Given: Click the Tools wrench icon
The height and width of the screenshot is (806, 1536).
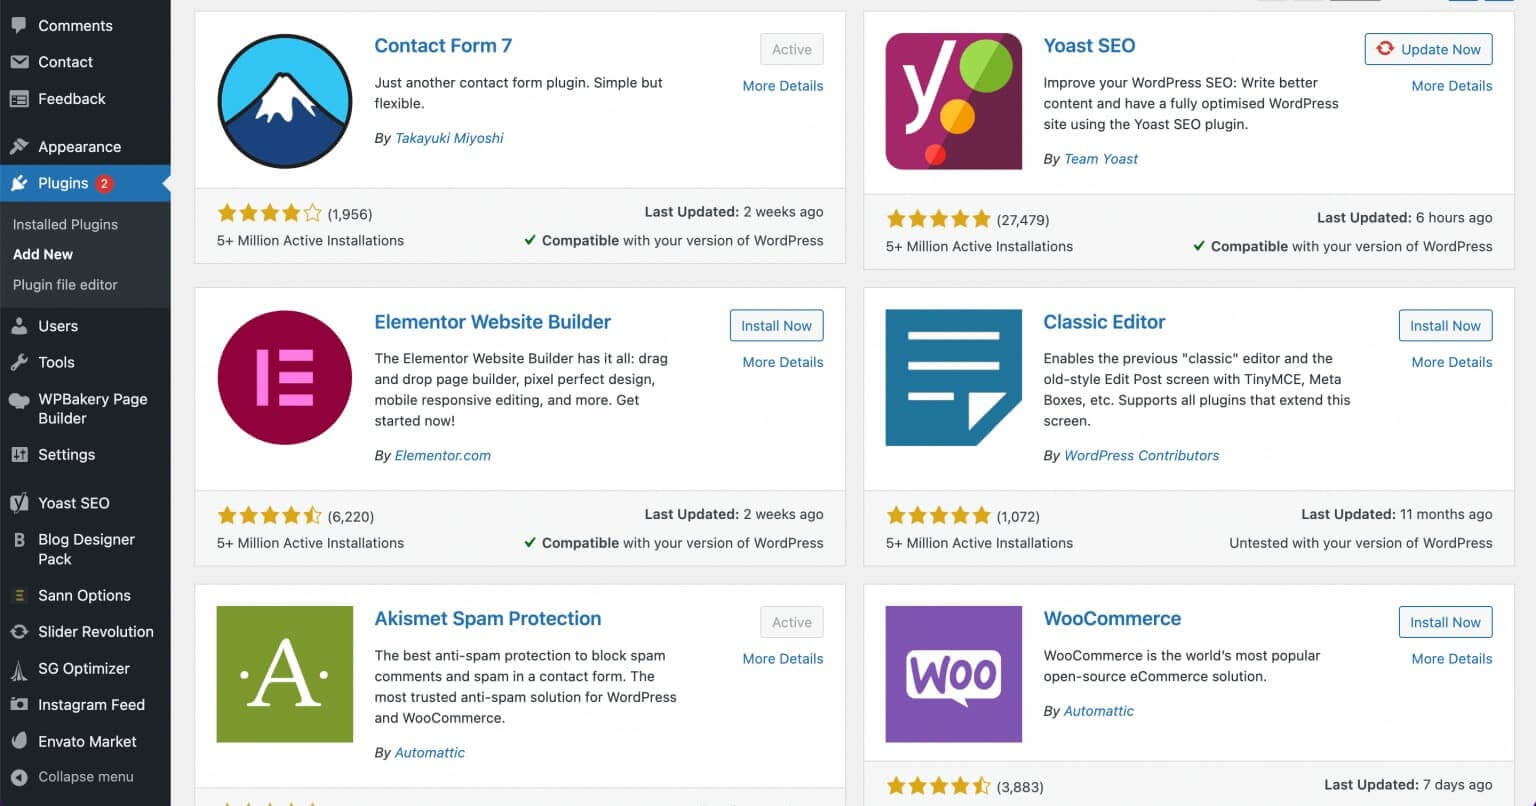Looking at the screenshot, I should pyautogui.click(x=20, y=362).
